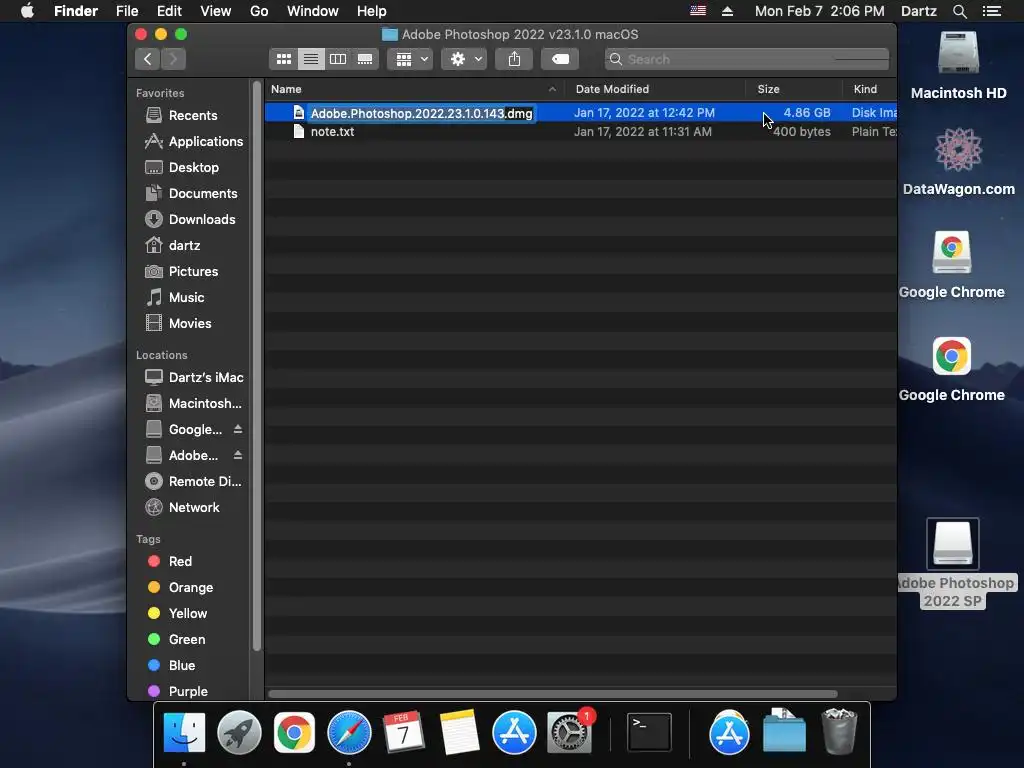Open the group-by arrangement dropdown

pos(410,59)
